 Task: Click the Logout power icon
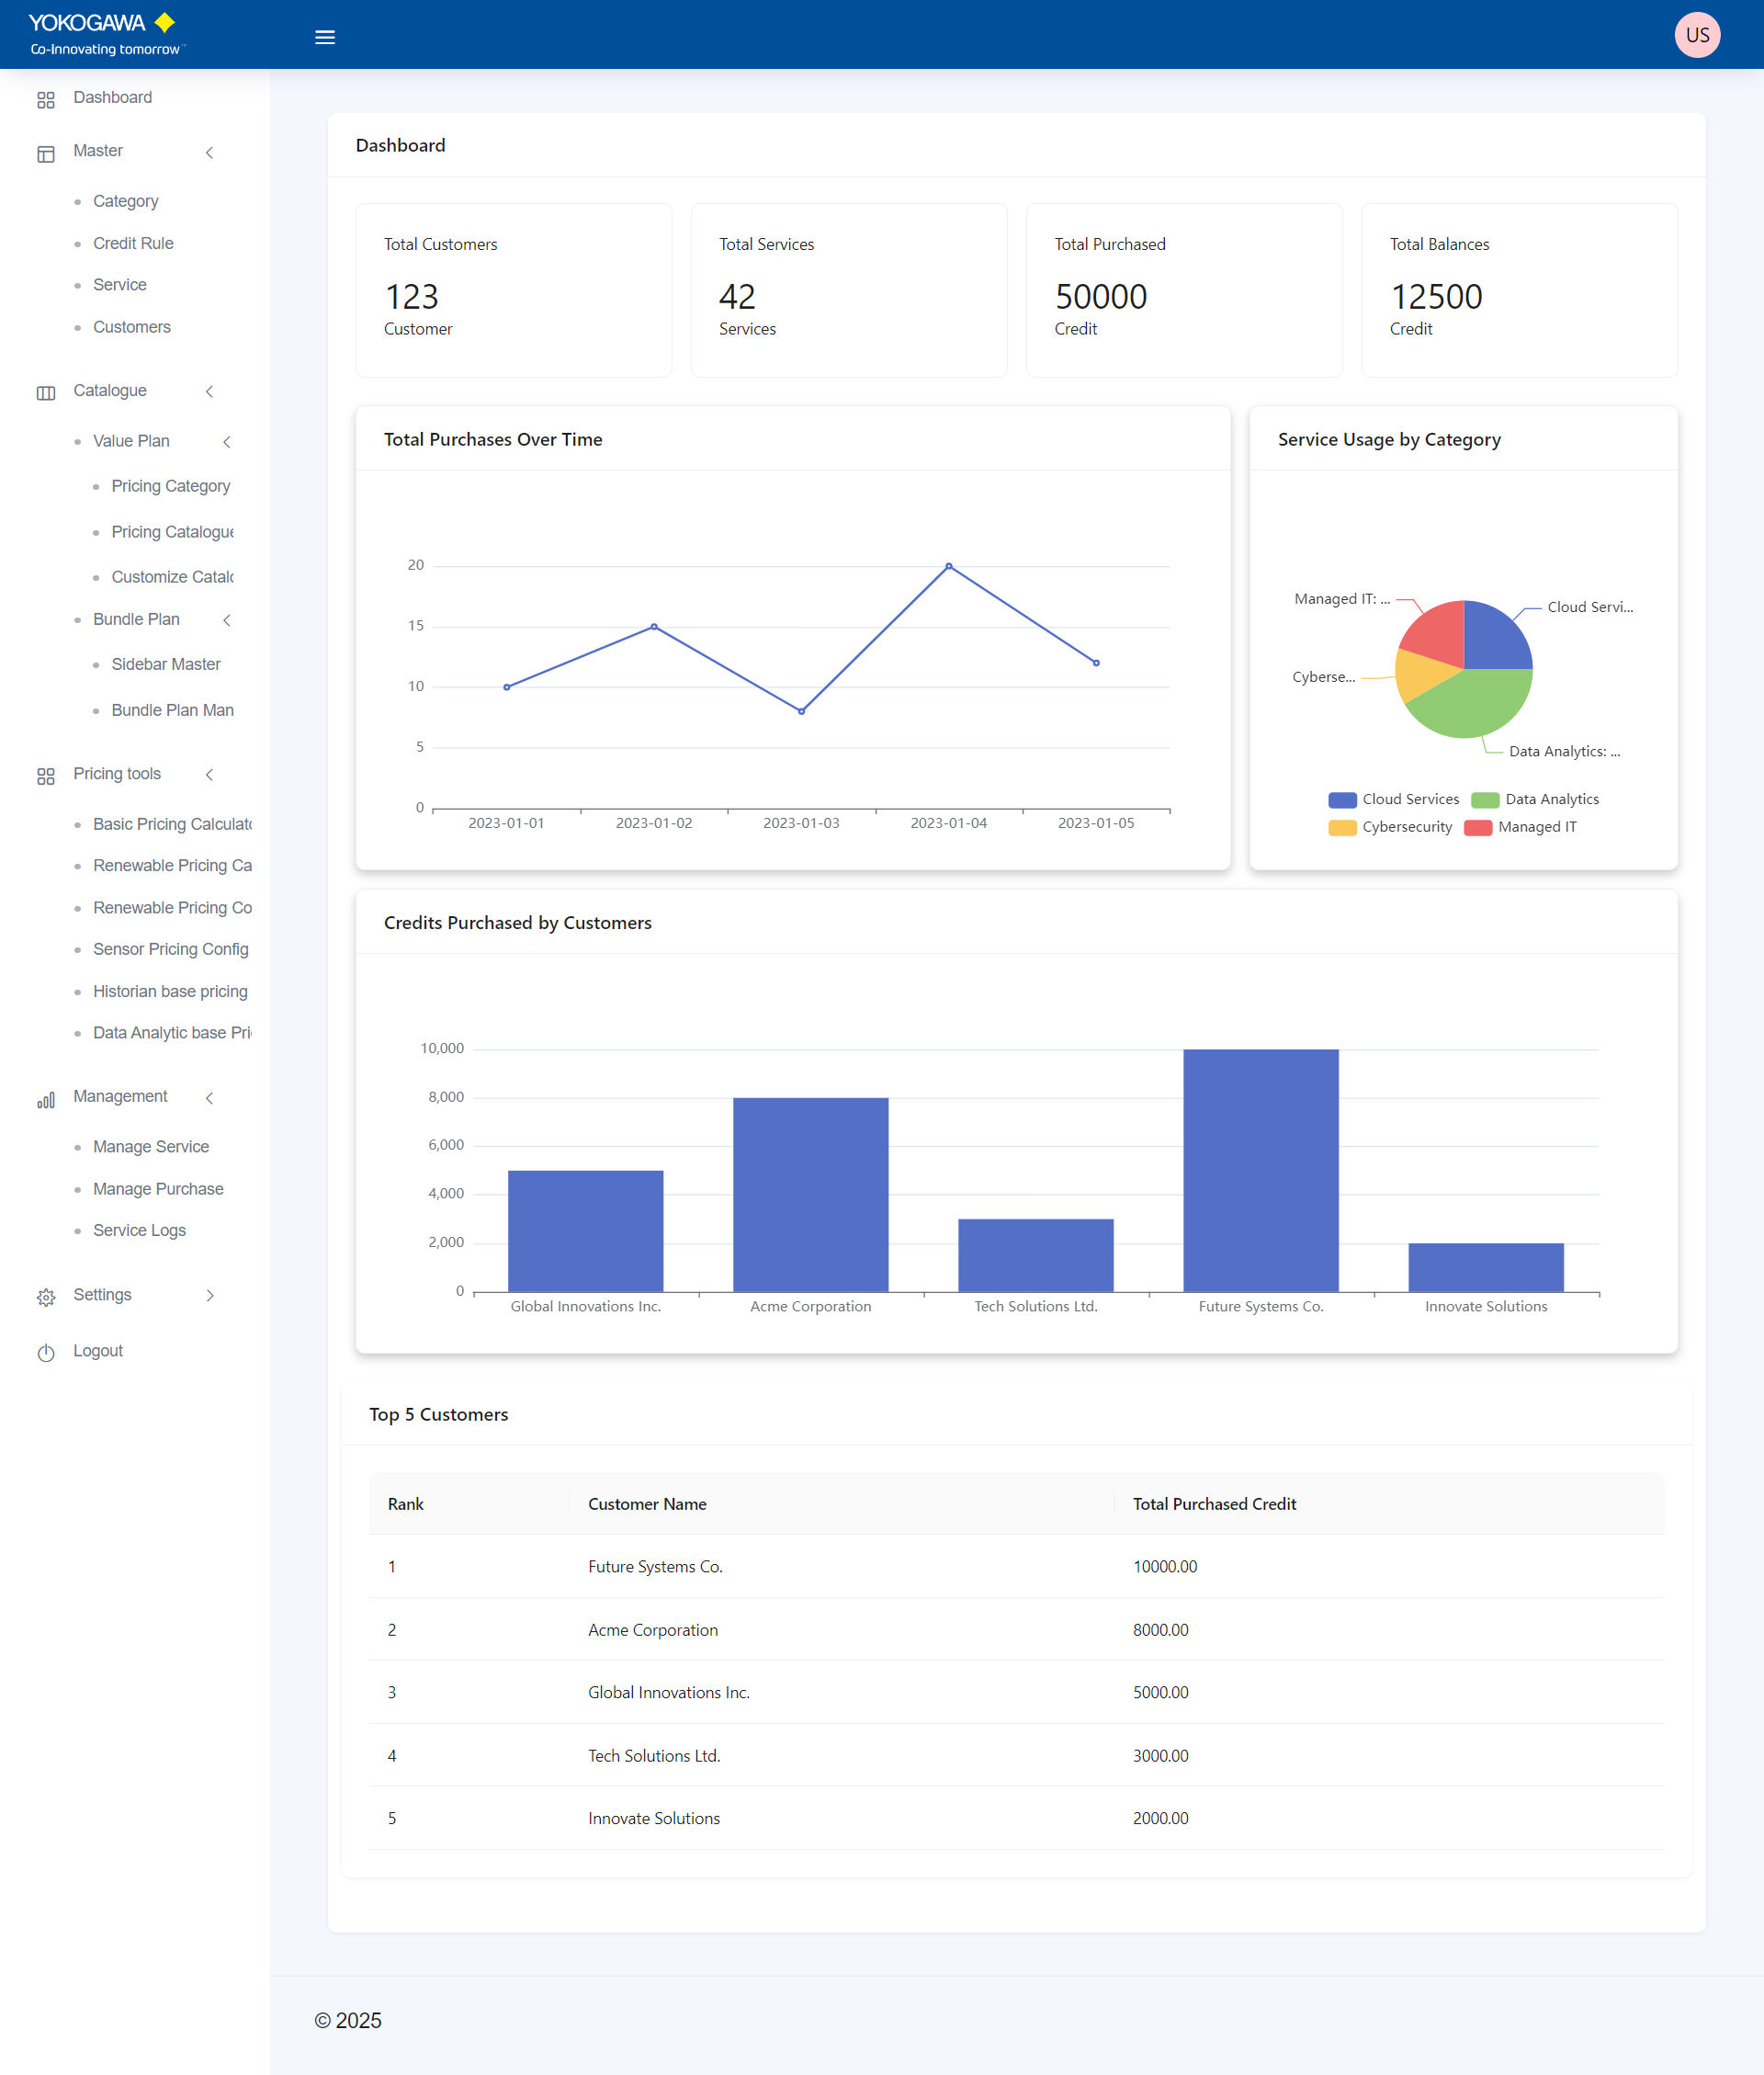tap(46, 1352)
